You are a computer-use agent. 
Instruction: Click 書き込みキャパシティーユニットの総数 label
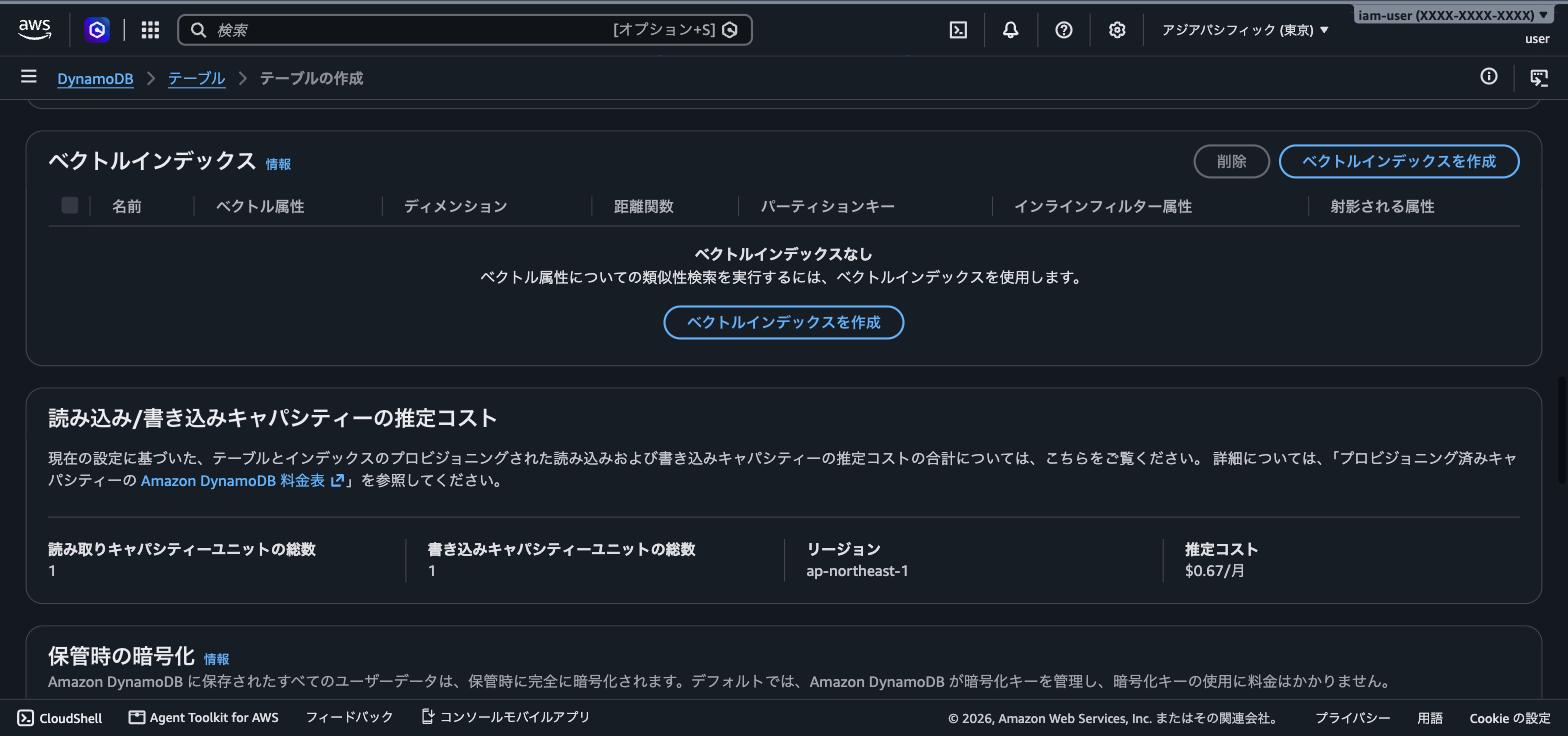click(x=561, y=549)
